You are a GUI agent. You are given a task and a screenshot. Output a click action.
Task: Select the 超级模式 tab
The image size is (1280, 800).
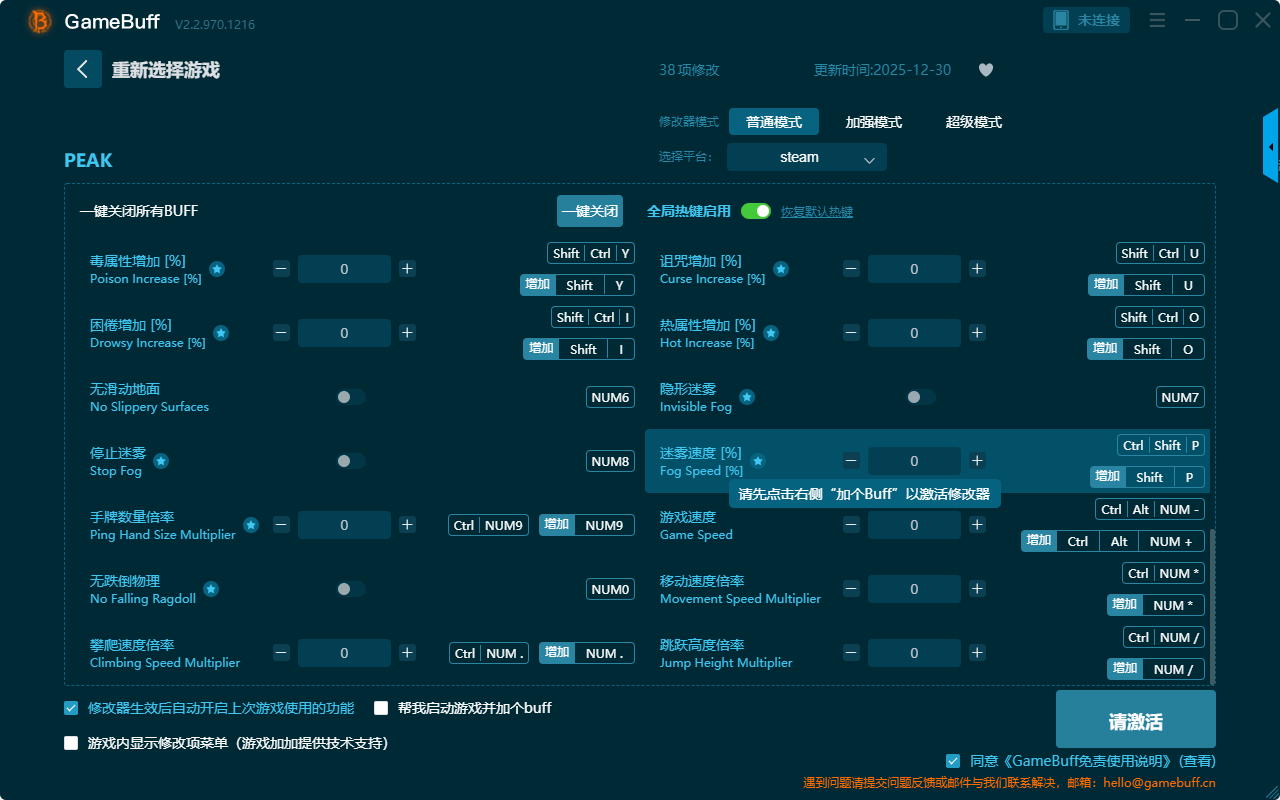click(x=973, y=122)
